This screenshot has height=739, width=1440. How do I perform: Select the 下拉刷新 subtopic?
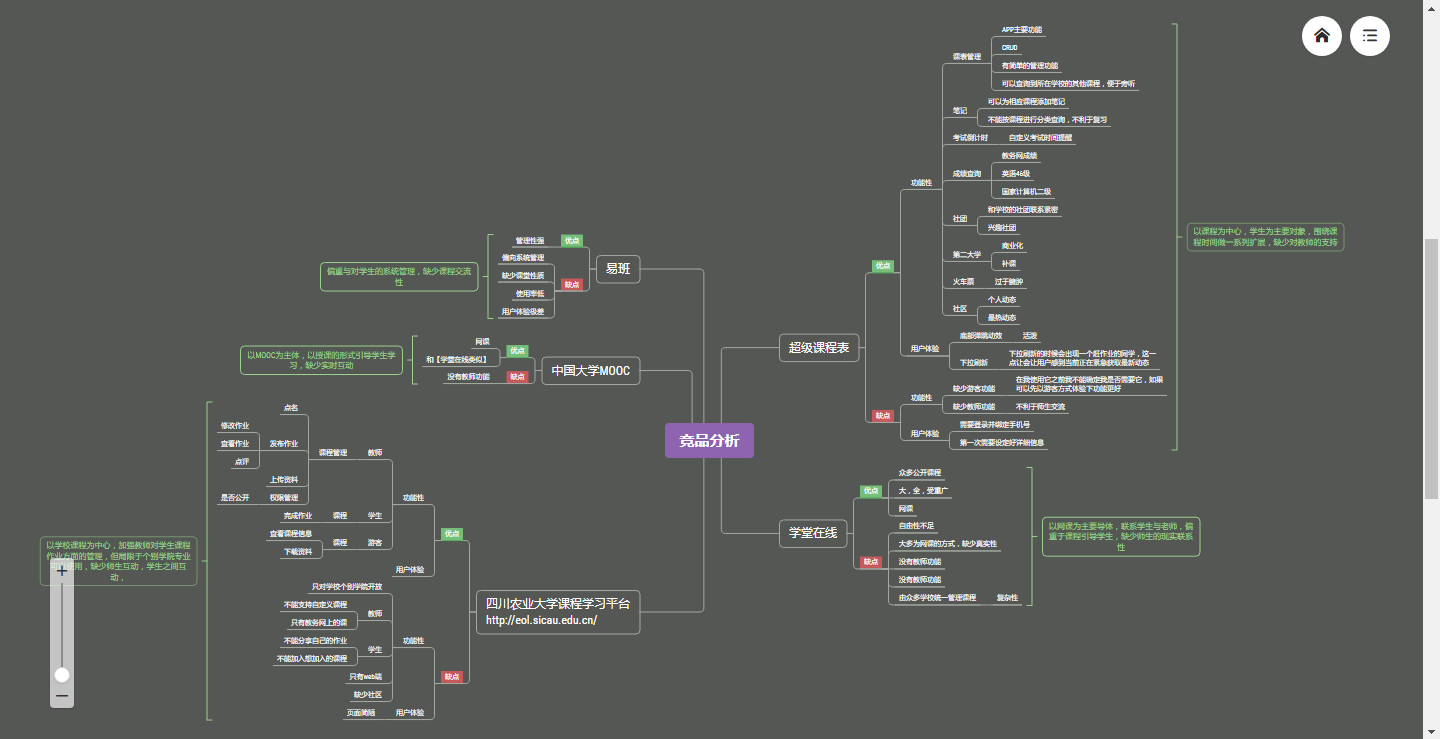(974, 362)
